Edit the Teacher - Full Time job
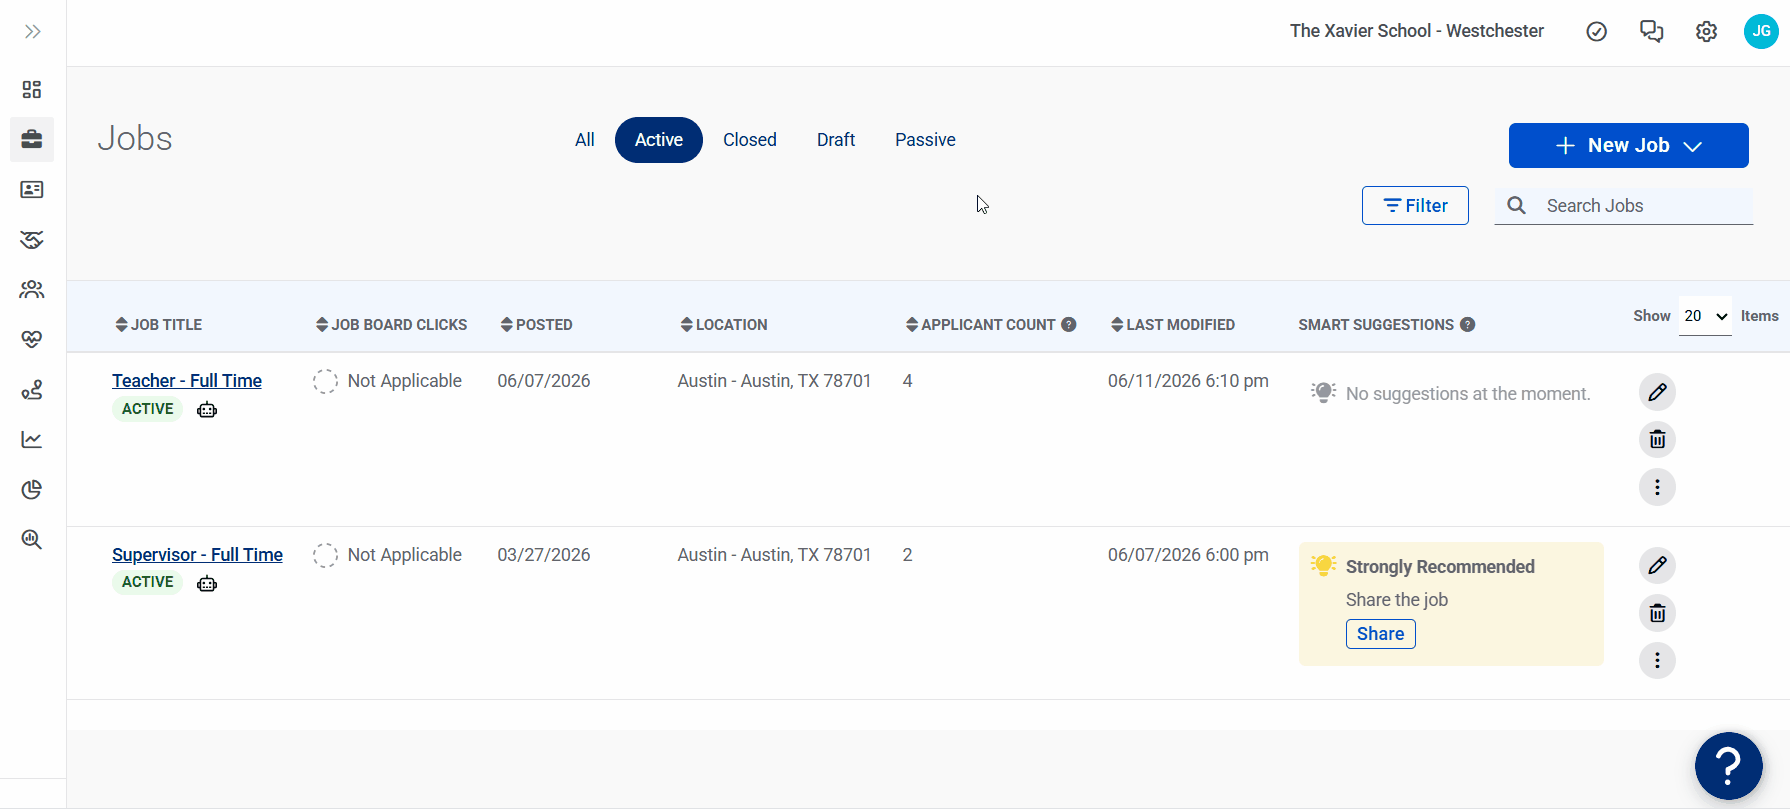Screen dimensions: 1790x809 coord(1657,392)
